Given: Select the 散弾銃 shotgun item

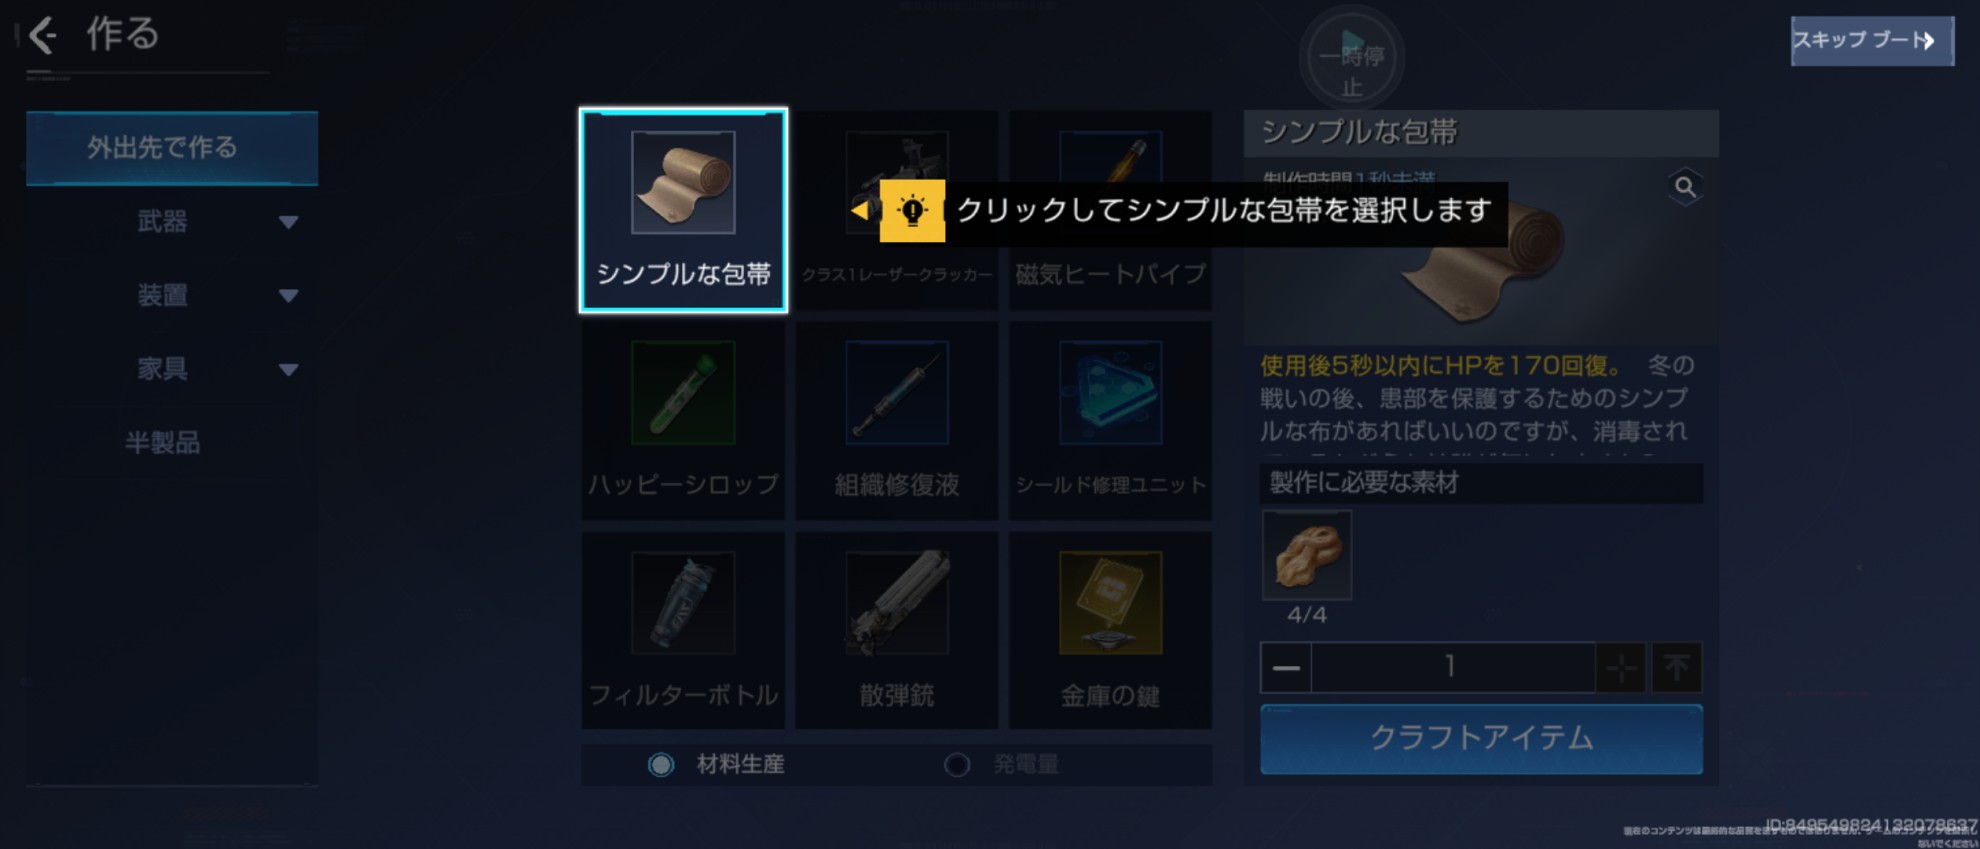Looking at the screenshot, I should (x=897, y=630).
